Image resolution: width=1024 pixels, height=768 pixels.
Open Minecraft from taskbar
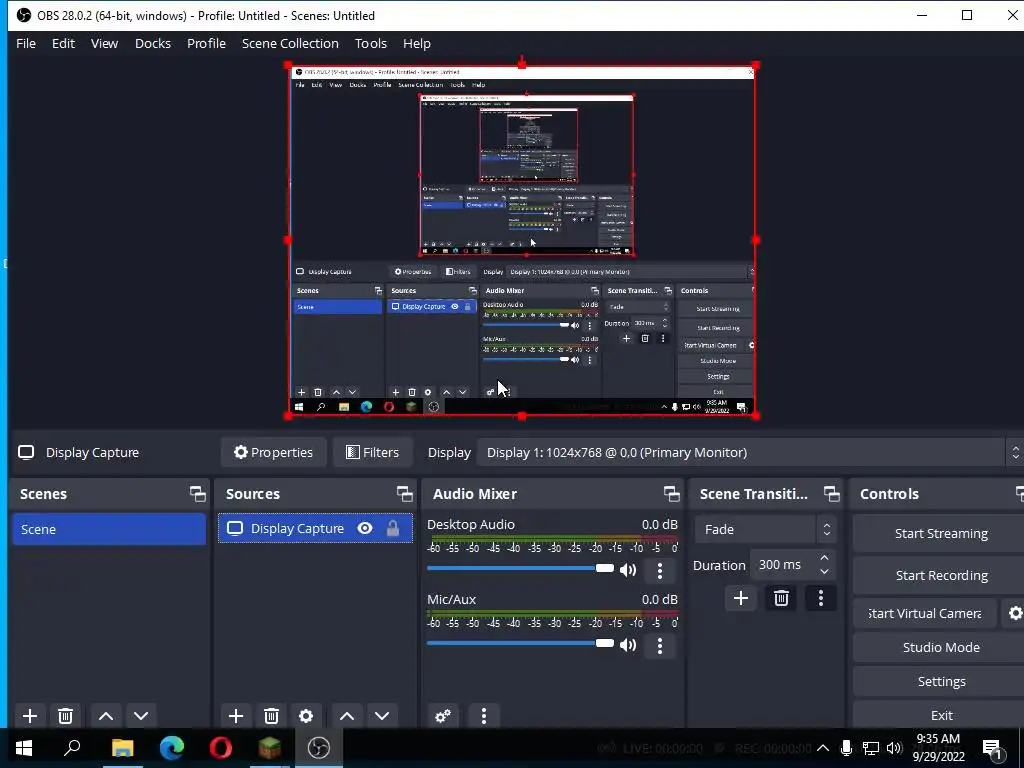(270, 748)
